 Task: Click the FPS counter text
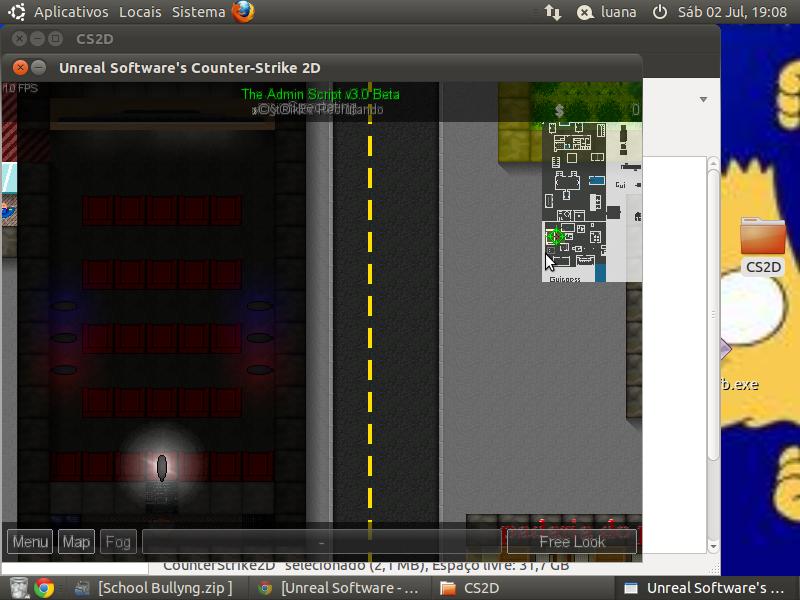pos(21,88)
